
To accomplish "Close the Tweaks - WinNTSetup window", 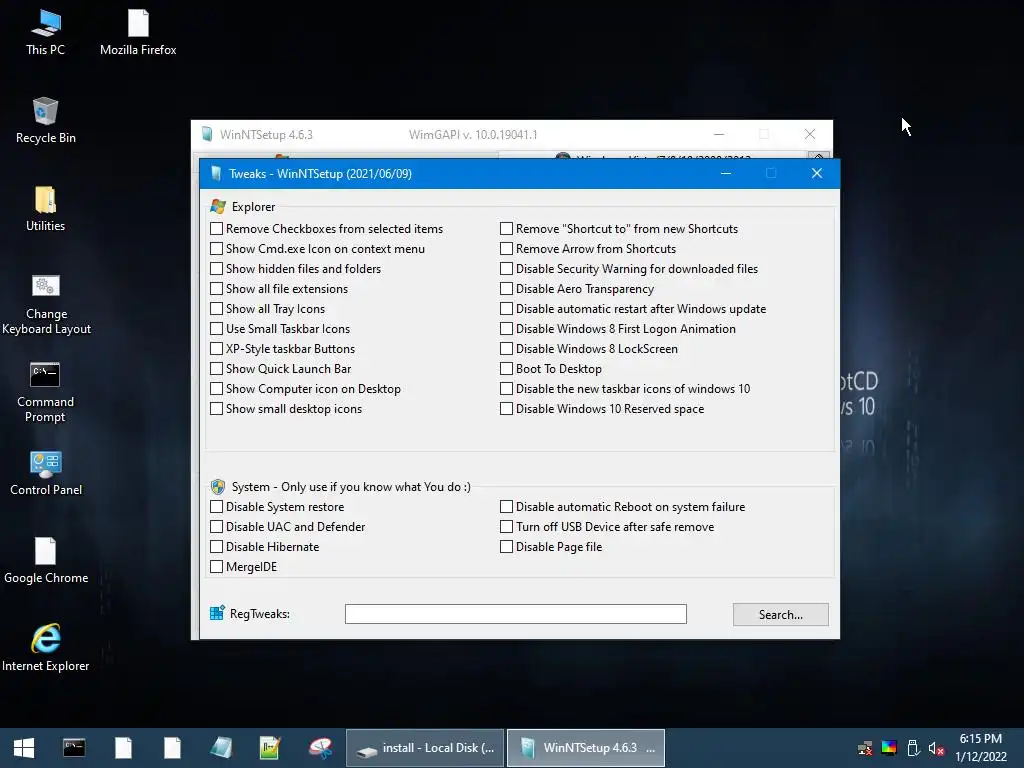I will point(816,174).
